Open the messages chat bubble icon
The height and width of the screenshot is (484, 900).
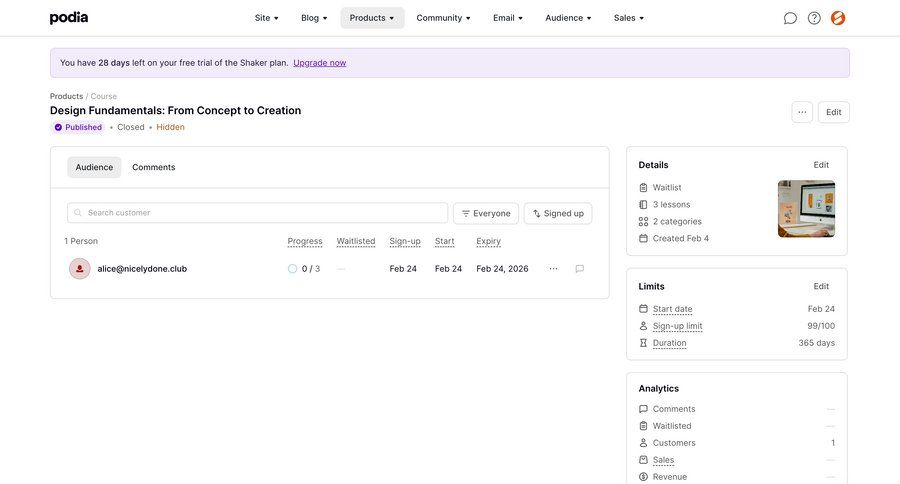coord(790,18)
